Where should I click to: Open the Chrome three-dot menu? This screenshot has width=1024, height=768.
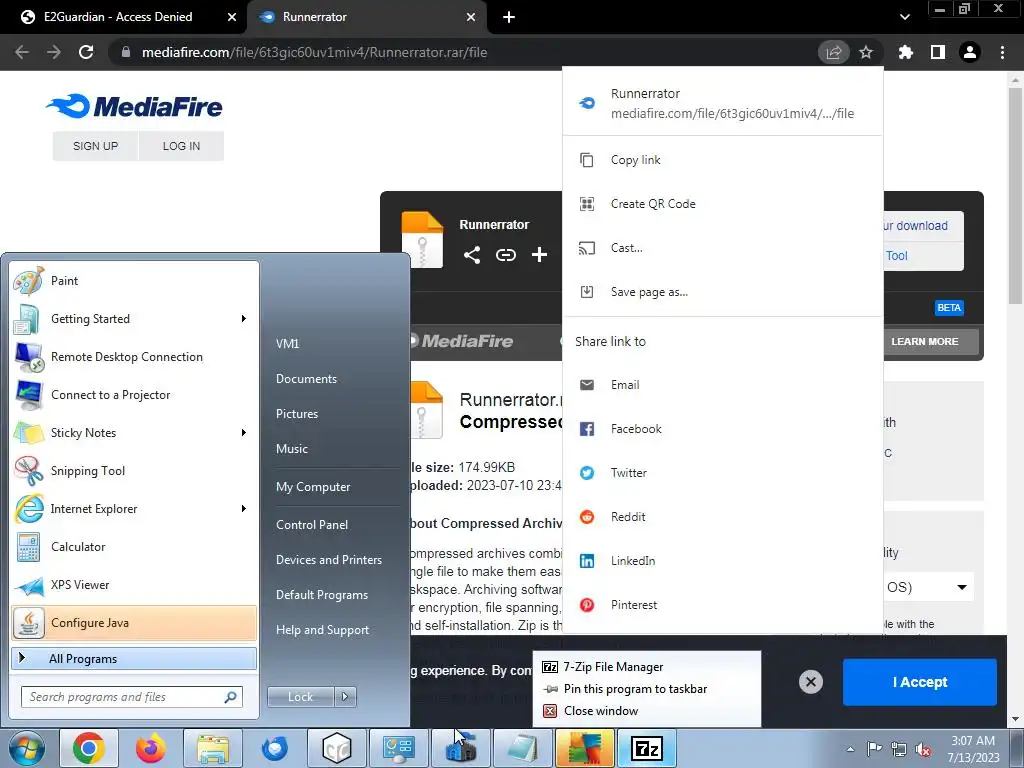click(x=1002, y=52)
